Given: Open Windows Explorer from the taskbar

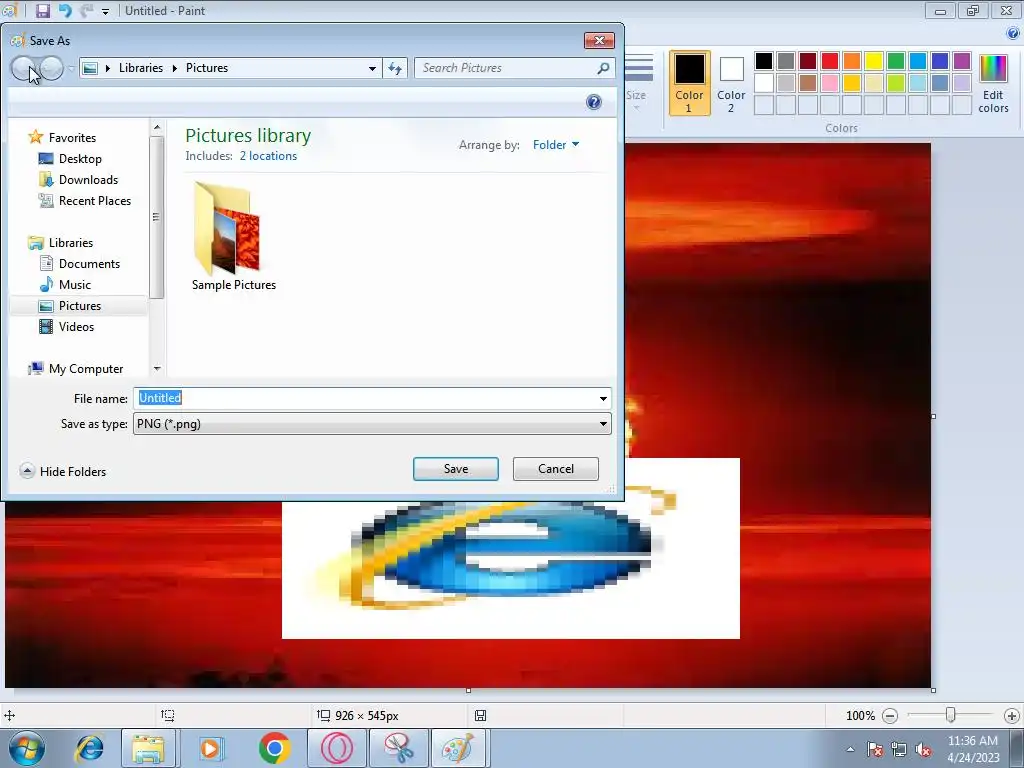Looking at the screenshot, I should tap(148, 748).
